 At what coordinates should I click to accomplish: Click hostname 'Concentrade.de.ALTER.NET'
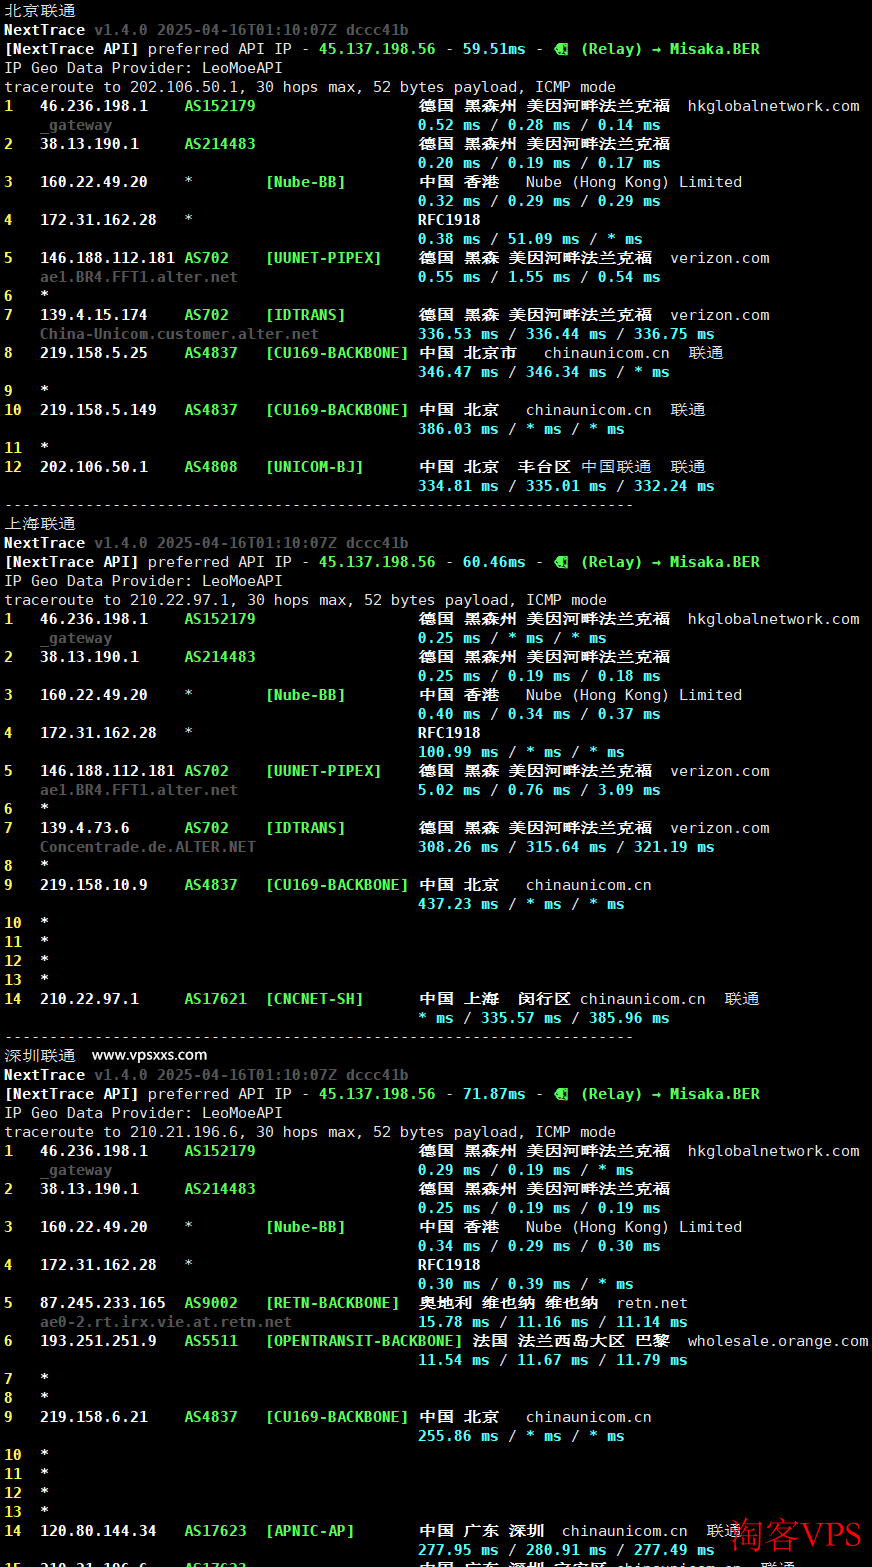tap(148, 847)
